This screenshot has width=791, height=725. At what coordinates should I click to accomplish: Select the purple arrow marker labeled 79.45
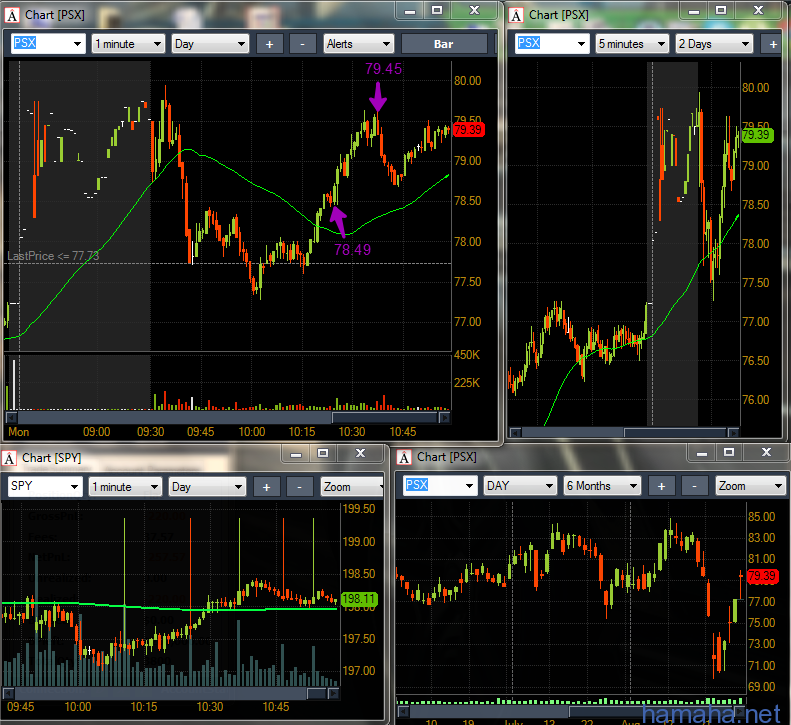[377, 99]
